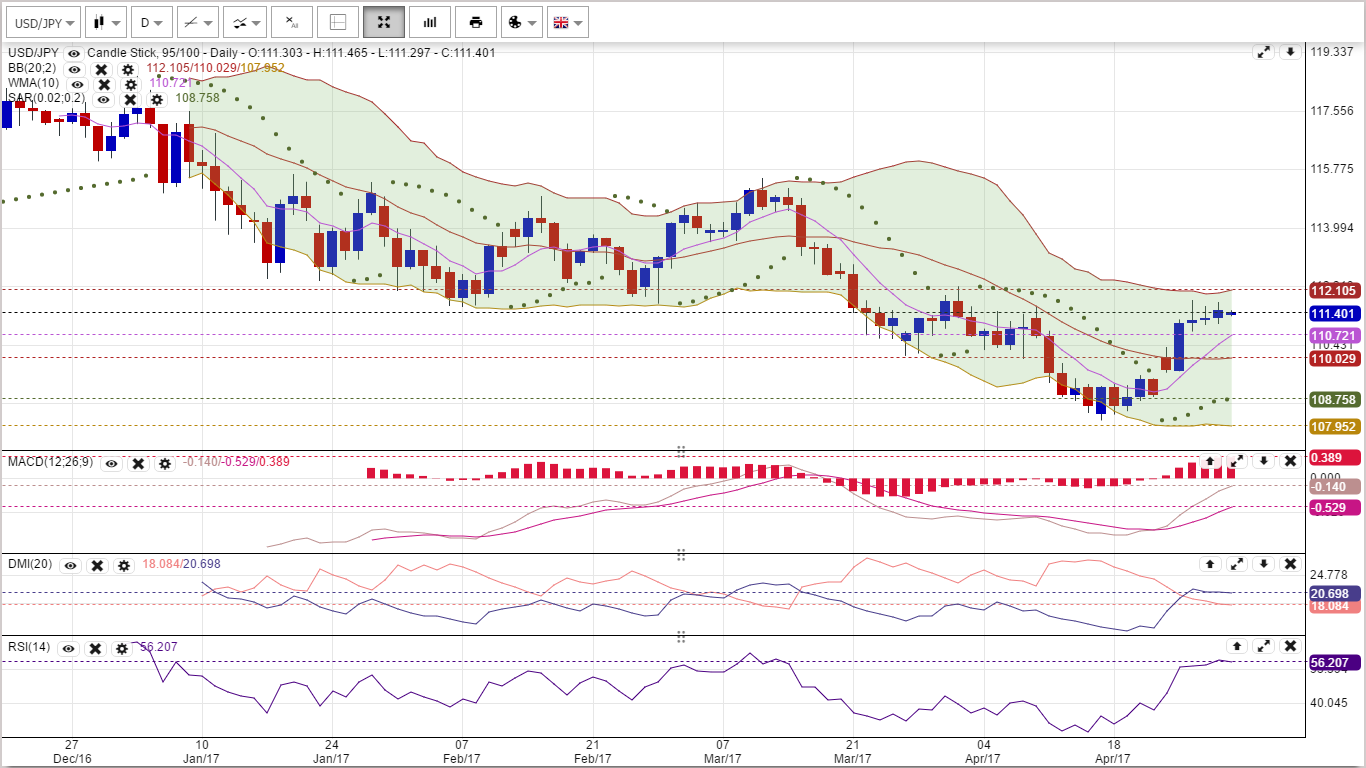Image resolution: width=1366 pixels, height=768 pixels.
Task: Toggle the crosshair grid tool
Action: click(x=338, y=22)
